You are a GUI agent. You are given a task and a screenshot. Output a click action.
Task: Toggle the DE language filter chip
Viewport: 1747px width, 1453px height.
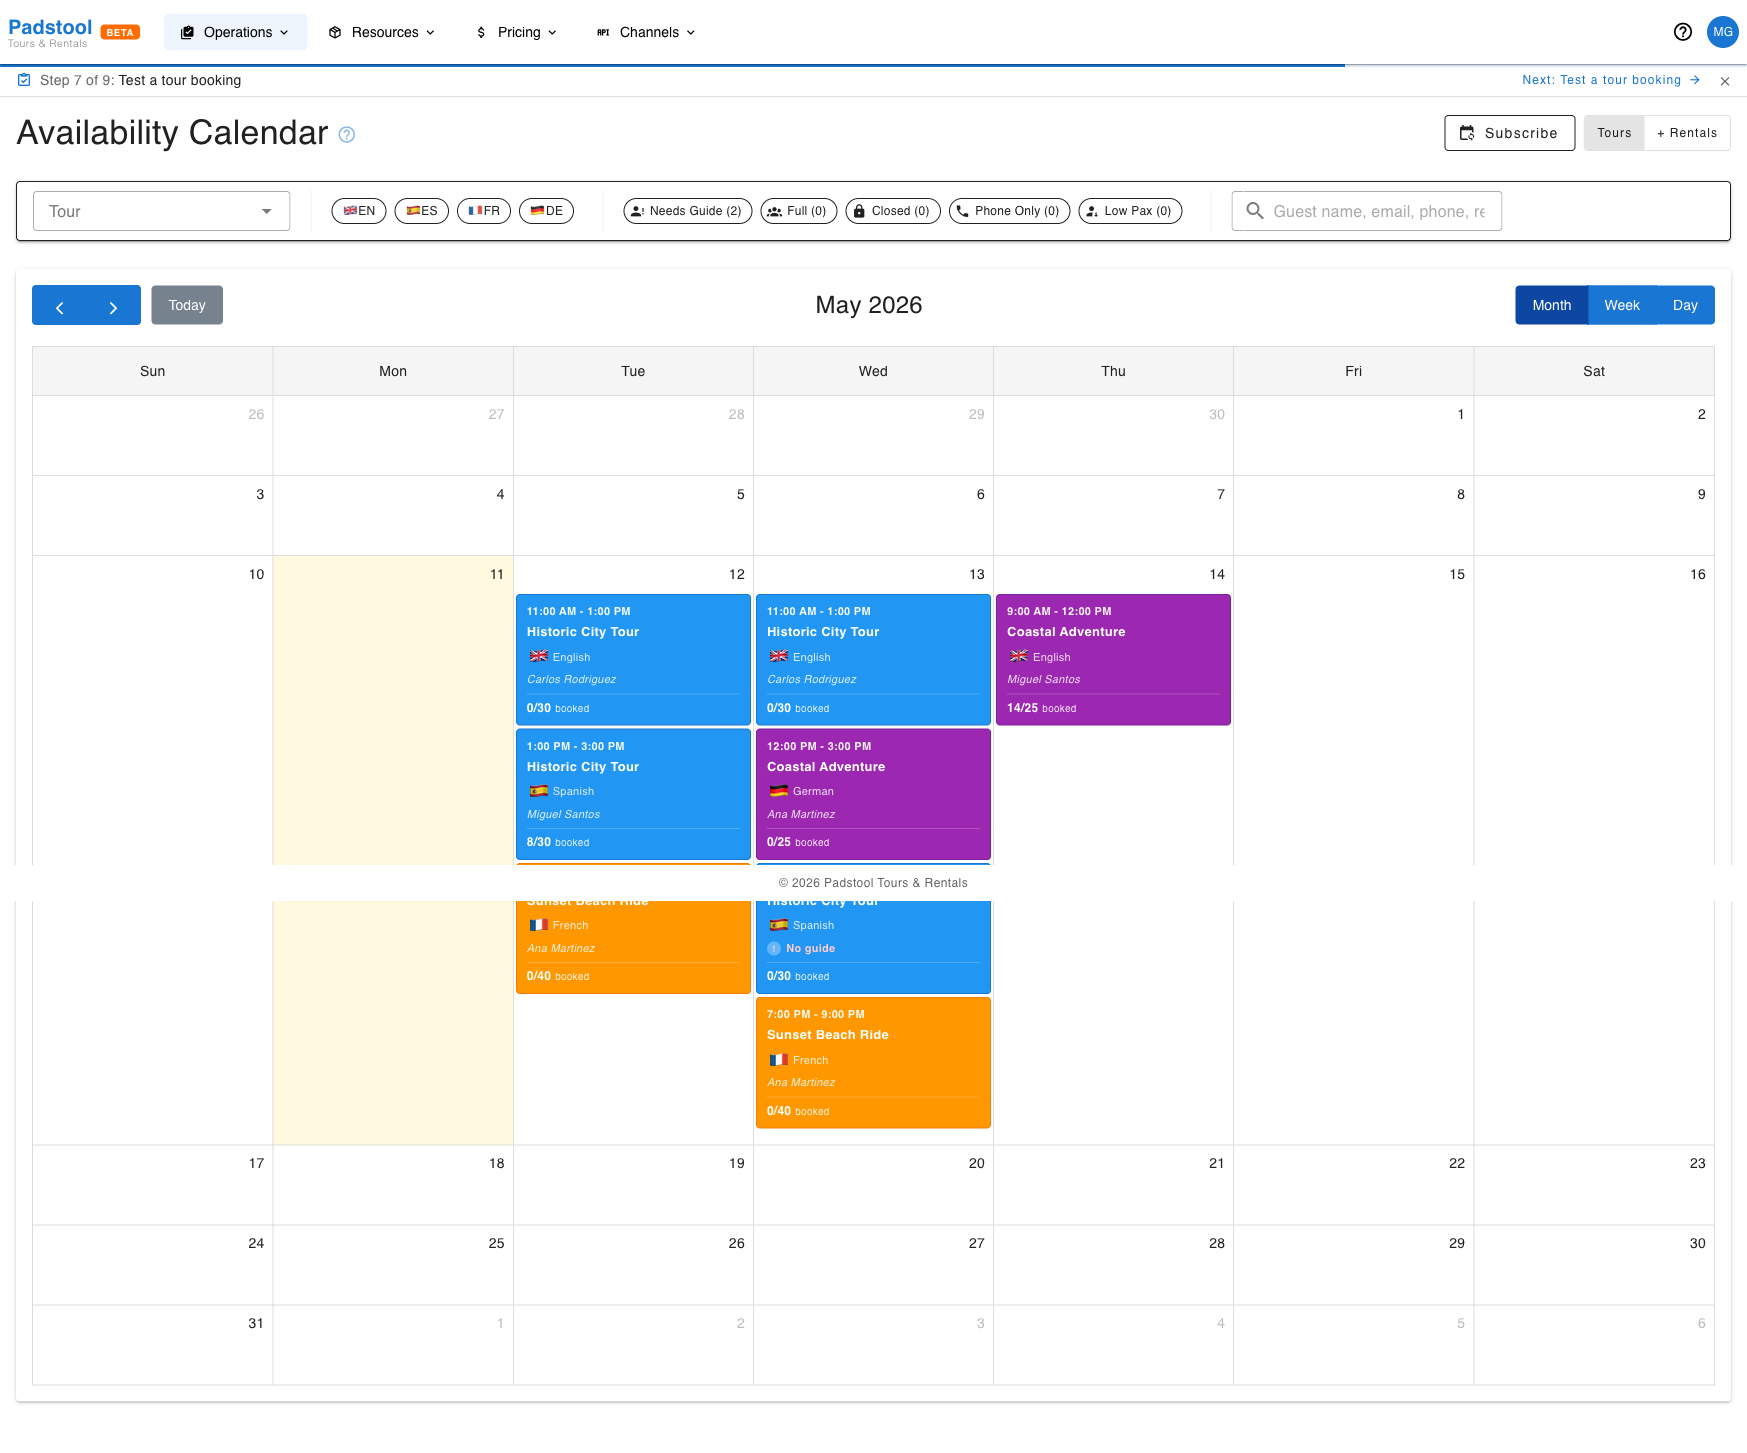546,211
